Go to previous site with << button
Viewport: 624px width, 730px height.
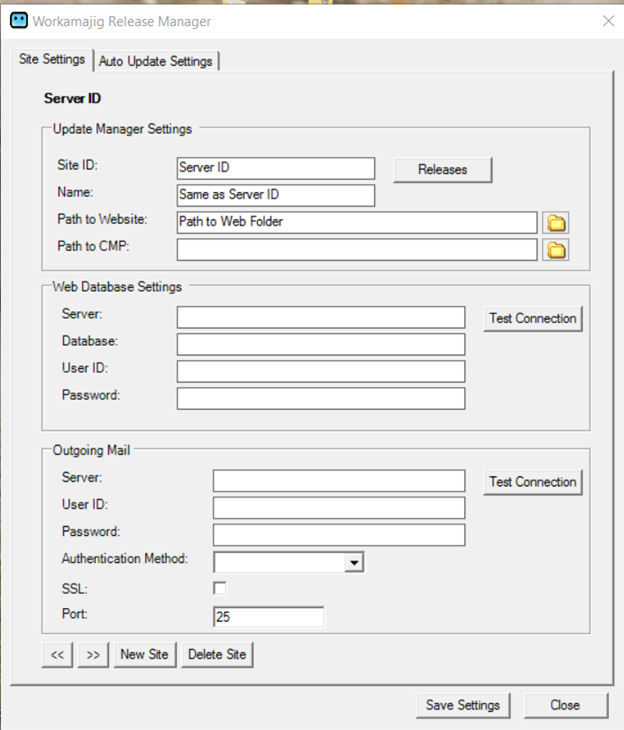tap(57, 655)
